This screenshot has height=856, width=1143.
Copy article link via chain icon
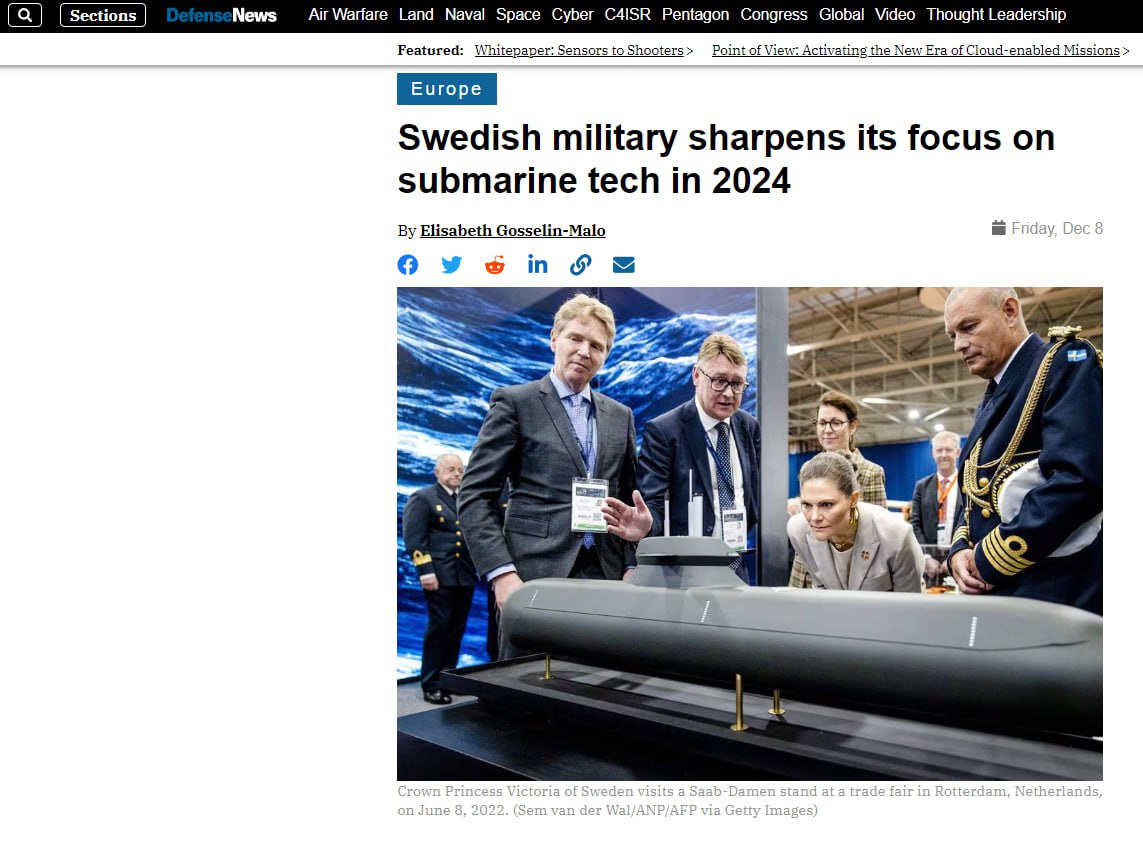(580, 265)
